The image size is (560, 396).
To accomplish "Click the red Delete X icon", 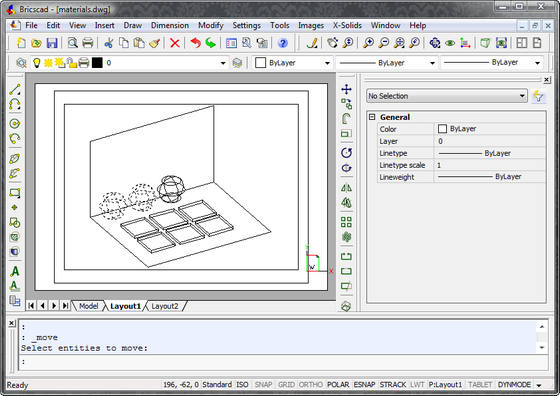I will tap(175, 43).
